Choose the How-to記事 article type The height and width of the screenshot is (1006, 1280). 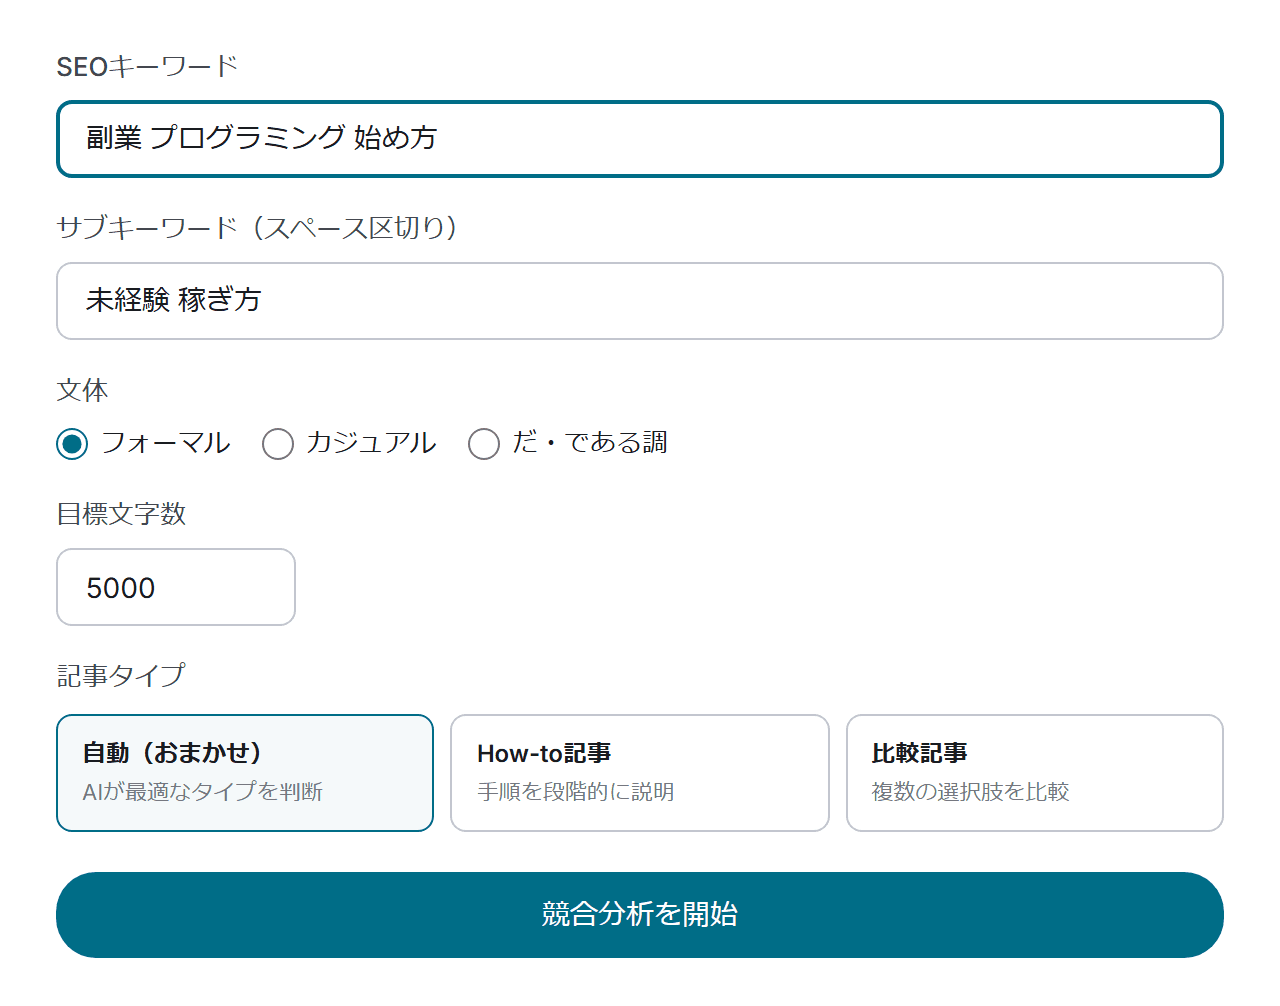tap(640, 772)
